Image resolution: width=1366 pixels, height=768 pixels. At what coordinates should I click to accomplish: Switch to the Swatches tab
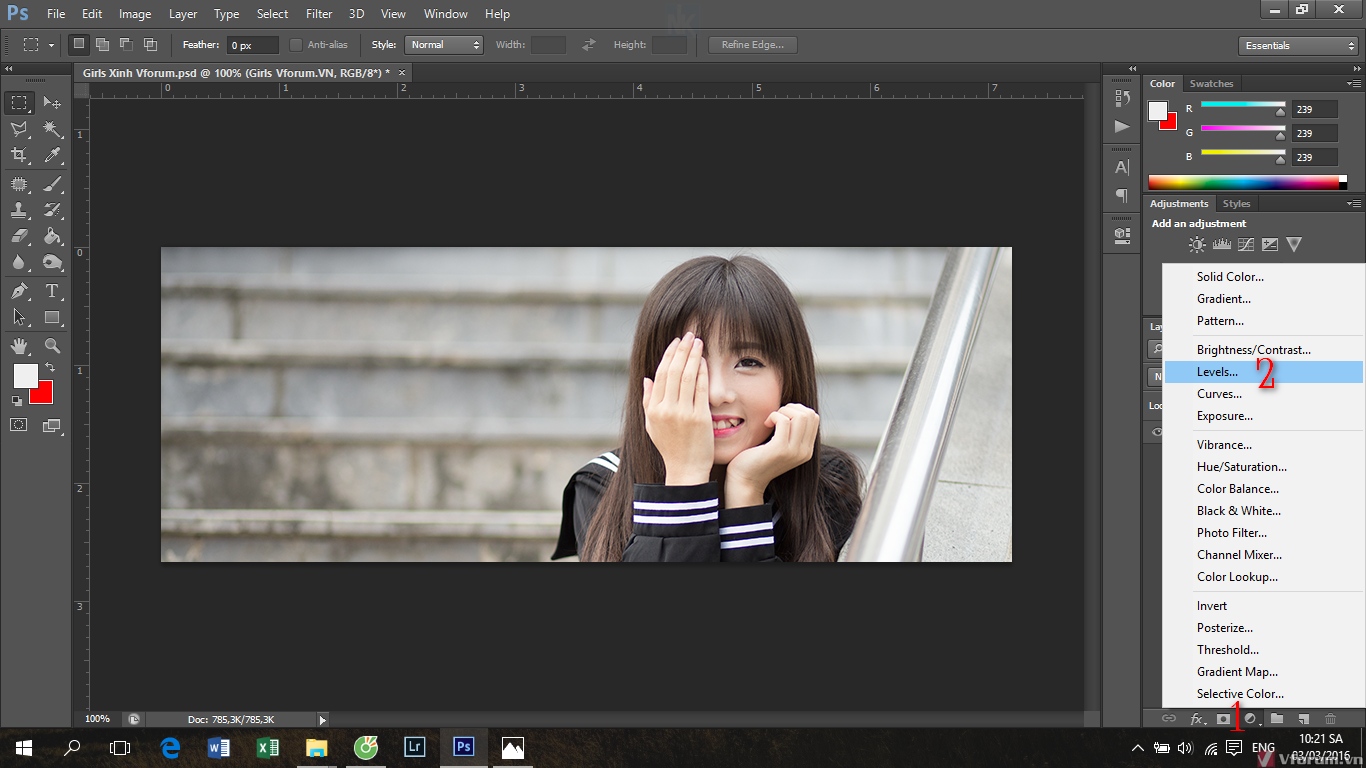pos(1211,83)
